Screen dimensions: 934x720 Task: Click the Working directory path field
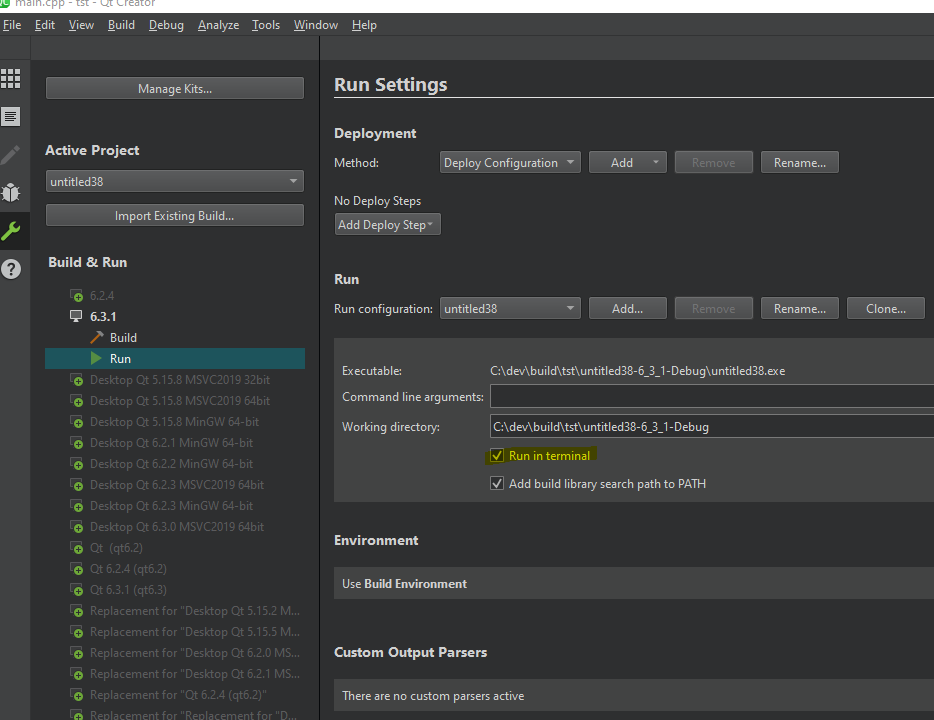click(712, 426)
